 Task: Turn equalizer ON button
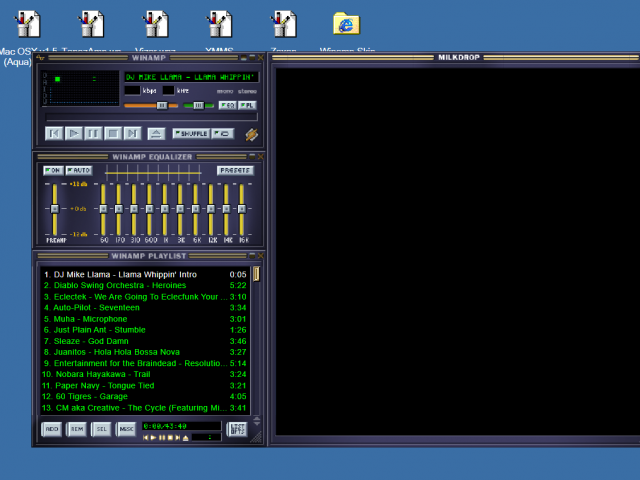click(x=53, y=170)
